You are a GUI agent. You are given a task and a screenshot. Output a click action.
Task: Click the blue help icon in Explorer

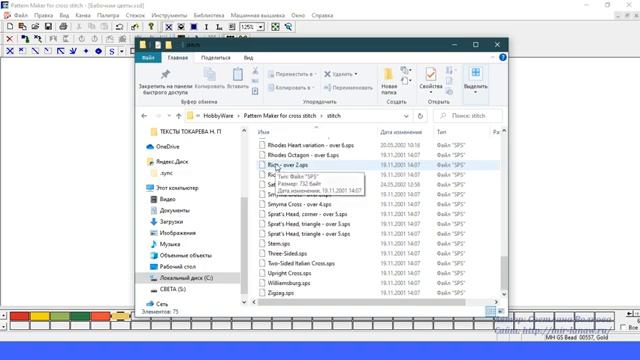(x=503, y=58)
